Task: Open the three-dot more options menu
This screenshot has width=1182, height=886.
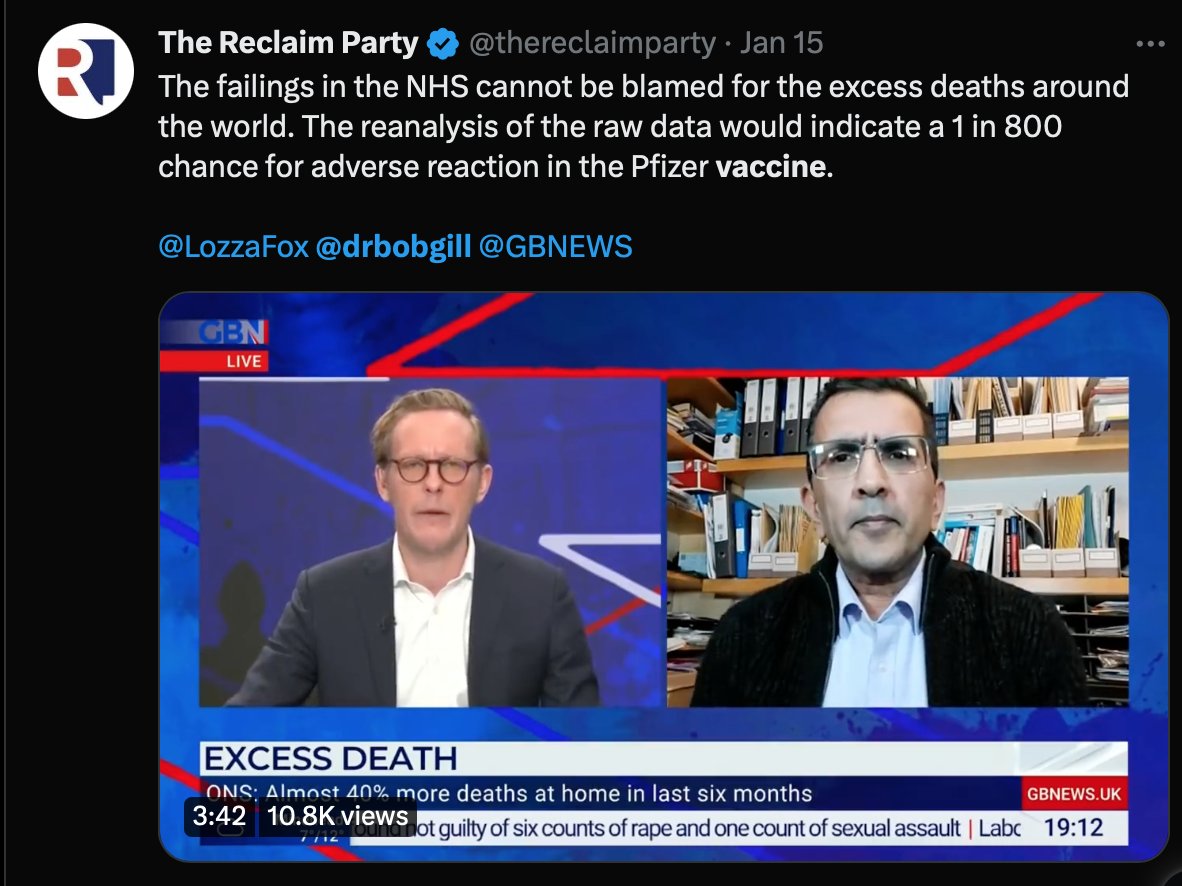Action: point(1150,44)
